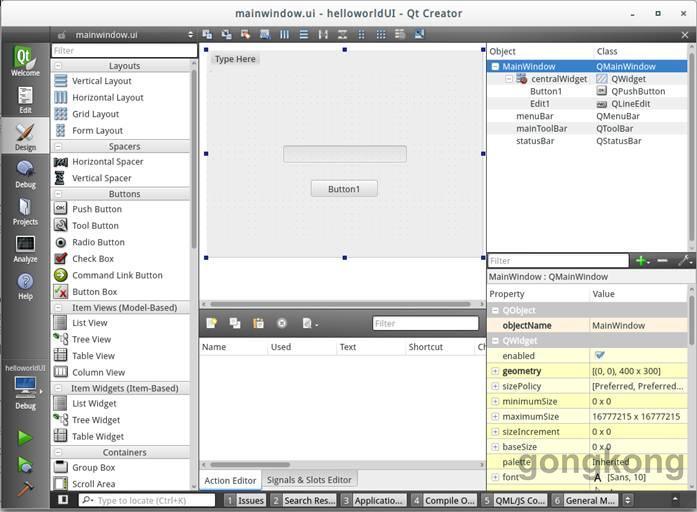The image size is (697, 512).
Task: Apply grid layout from toolbar
Action: point(381,34)
